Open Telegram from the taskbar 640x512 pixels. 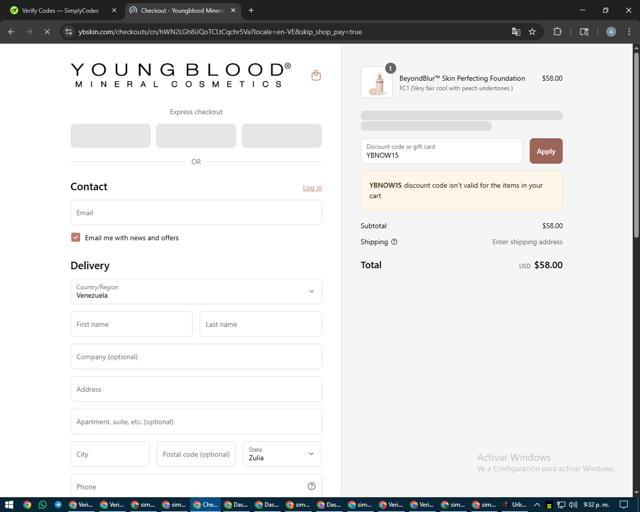(x=58, y=505)
